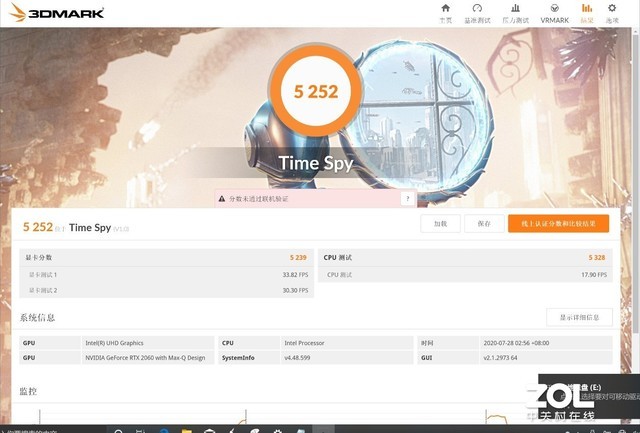640x433 pixels.
Task: Click the 显卡分数 5 239 row
Action: point(167,258)
